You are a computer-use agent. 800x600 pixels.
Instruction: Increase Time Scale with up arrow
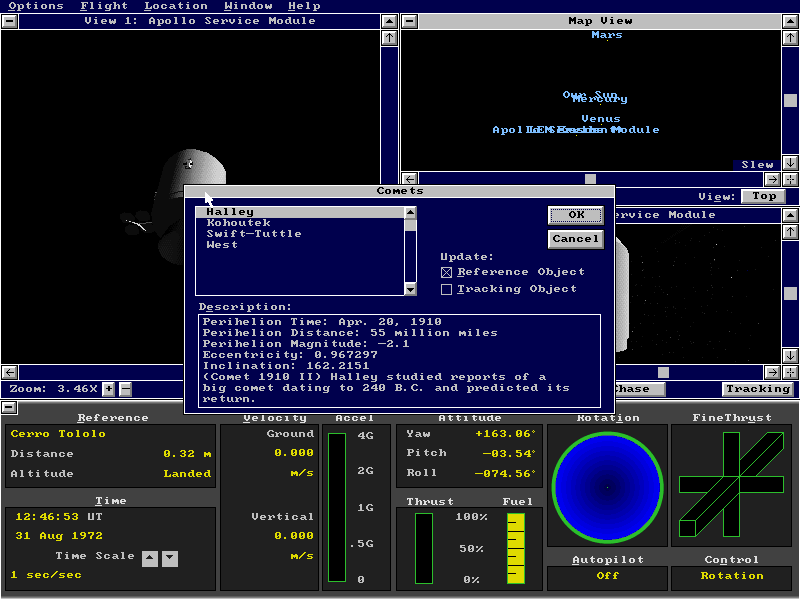click(x=149, y=558)
